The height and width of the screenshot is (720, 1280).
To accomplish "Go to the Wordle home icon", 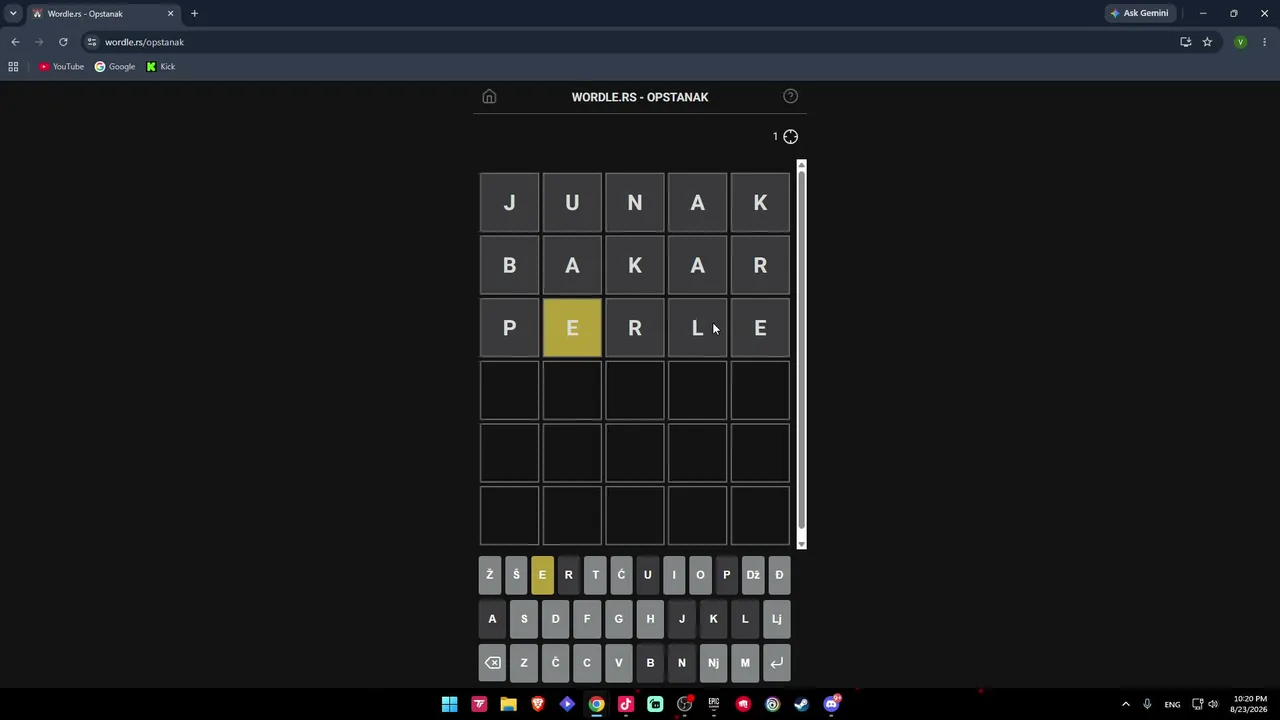I will 489,97.
